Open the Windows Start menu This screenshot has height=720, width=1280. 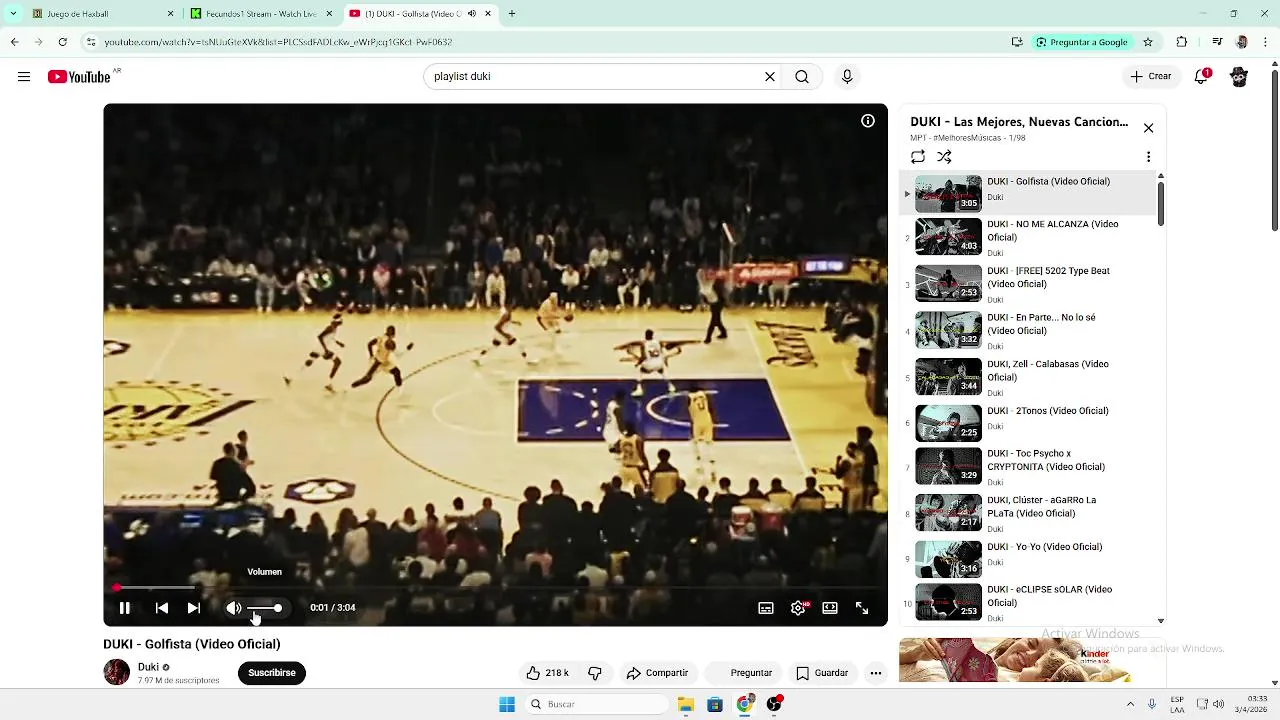(507, 704)
